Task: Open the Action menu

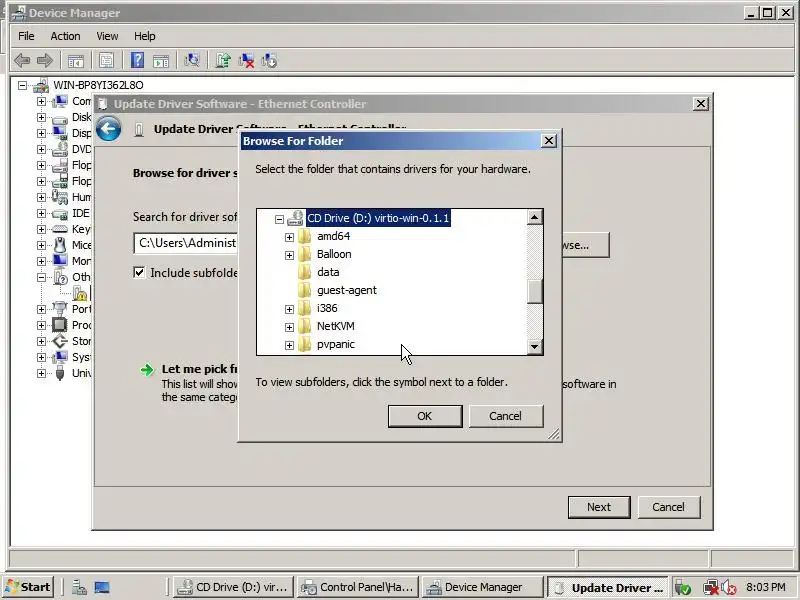Action: 65,36
